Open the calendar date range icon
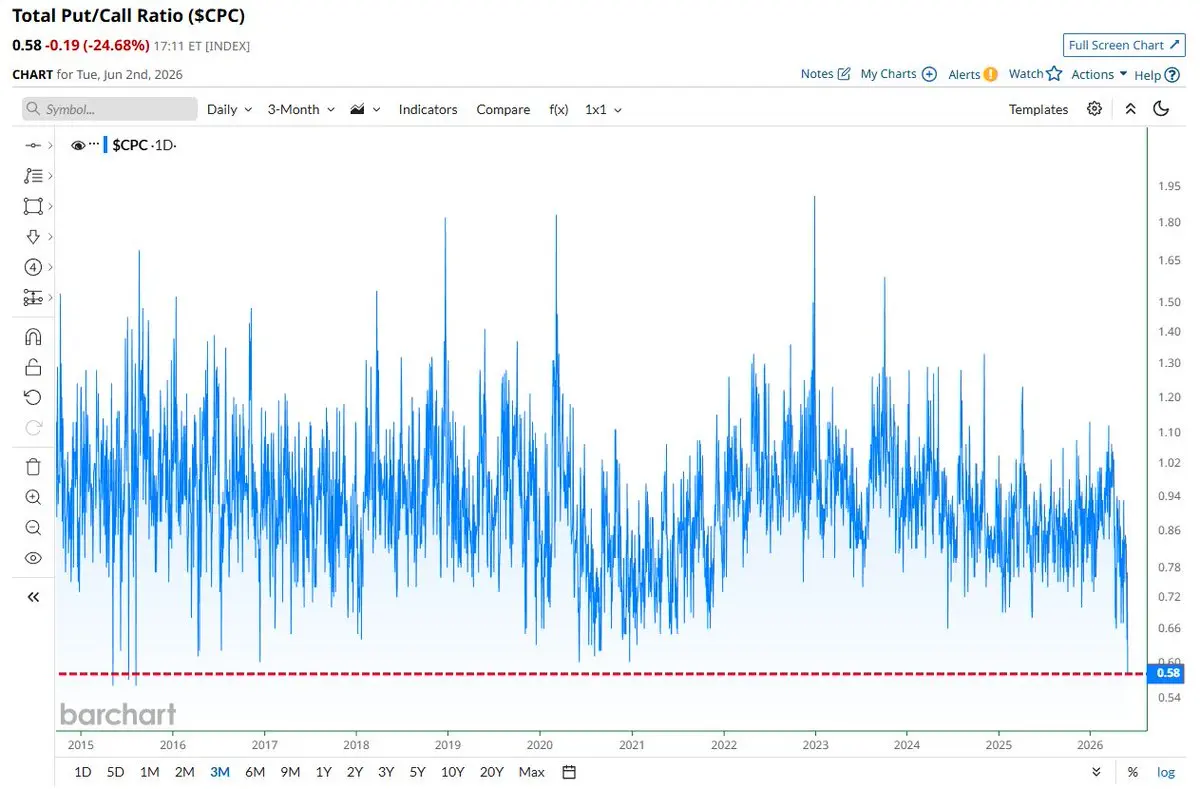1200x789 pixels. click(x=569, y=772)
